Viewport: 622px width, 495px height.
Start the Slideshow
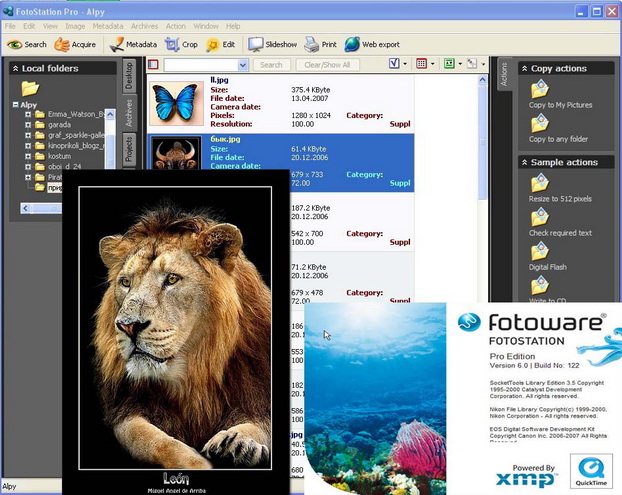coord(272,44)
